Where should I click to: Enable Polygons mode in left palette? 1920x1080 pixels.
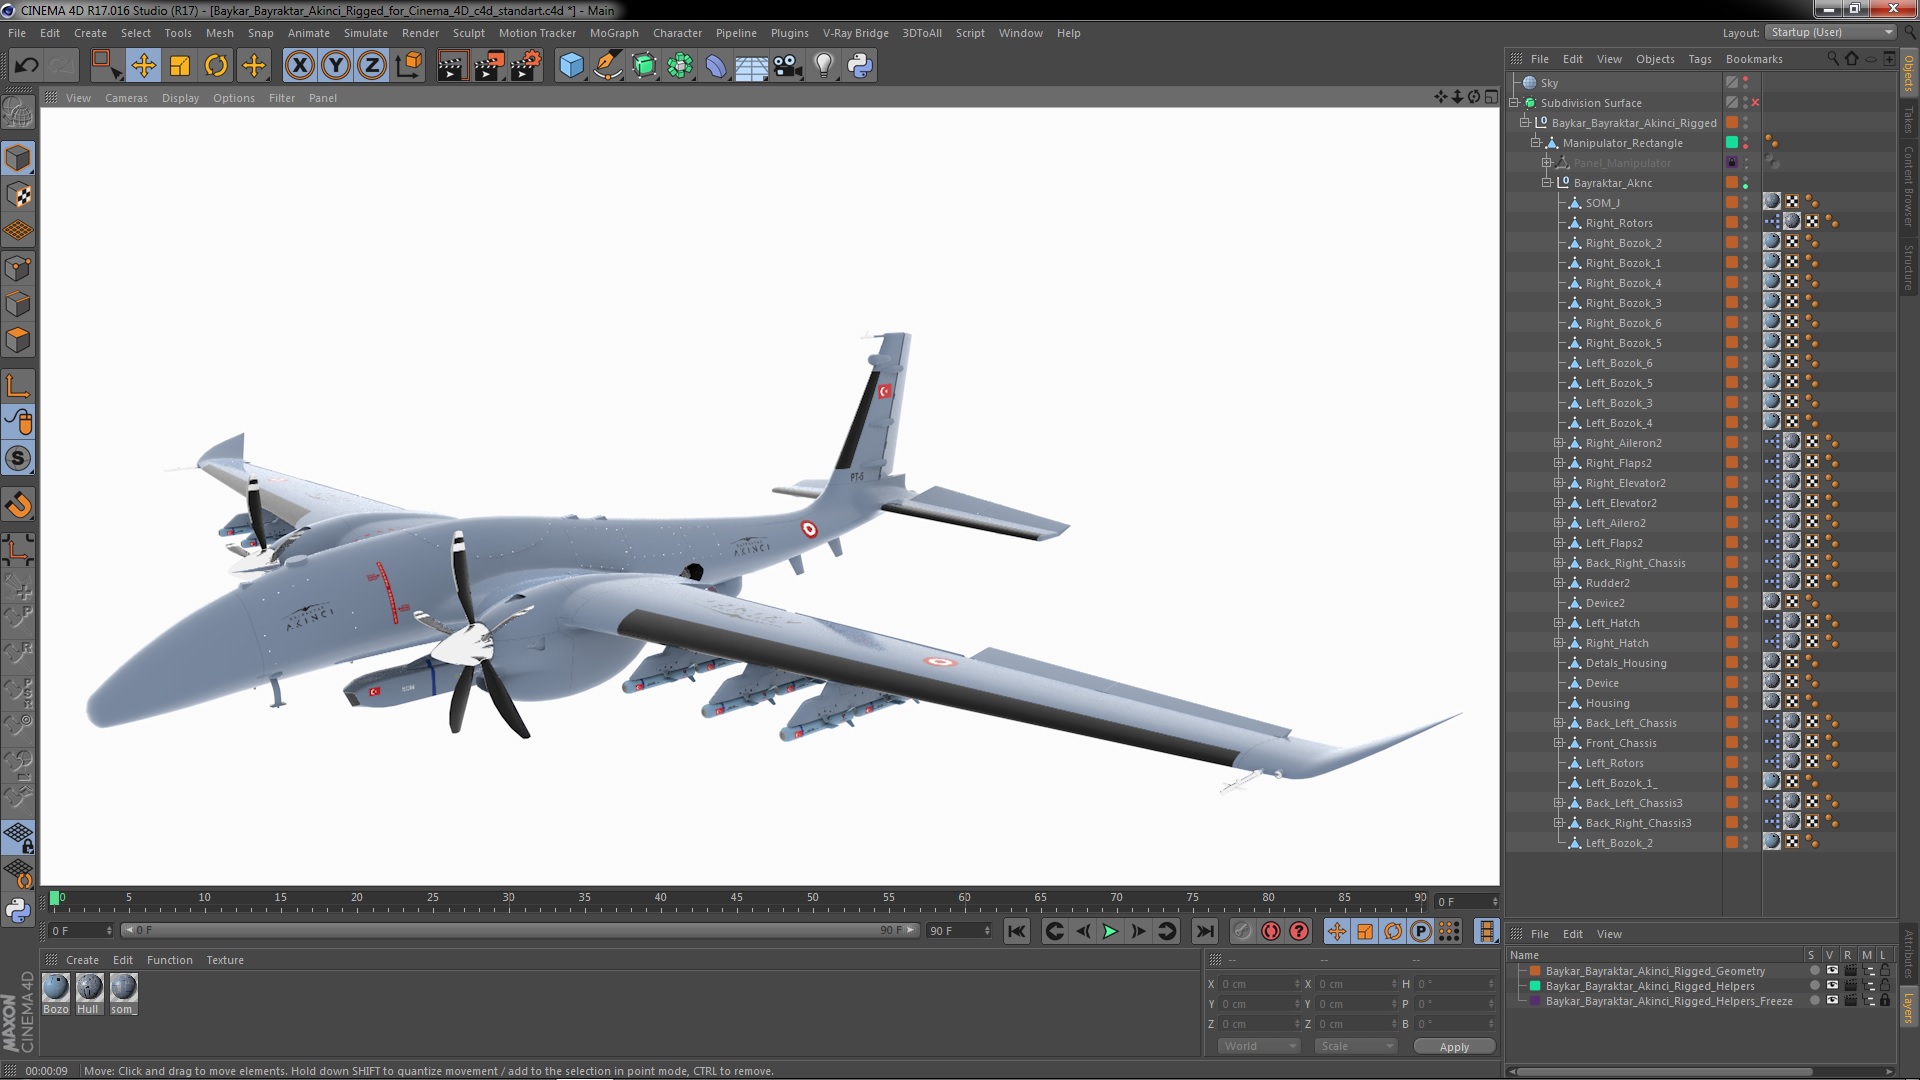18,341
